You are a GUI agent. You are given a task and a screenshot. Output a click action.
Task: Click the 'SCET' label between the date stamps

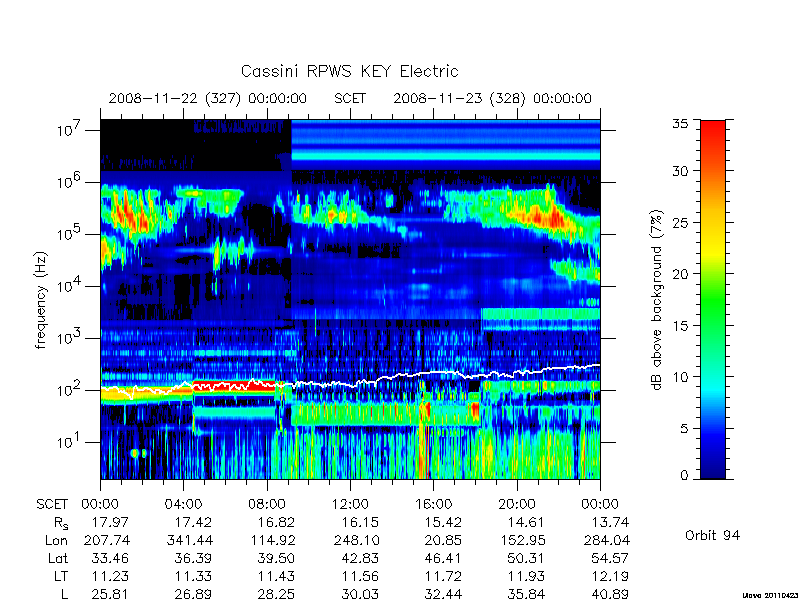(350, 98)
